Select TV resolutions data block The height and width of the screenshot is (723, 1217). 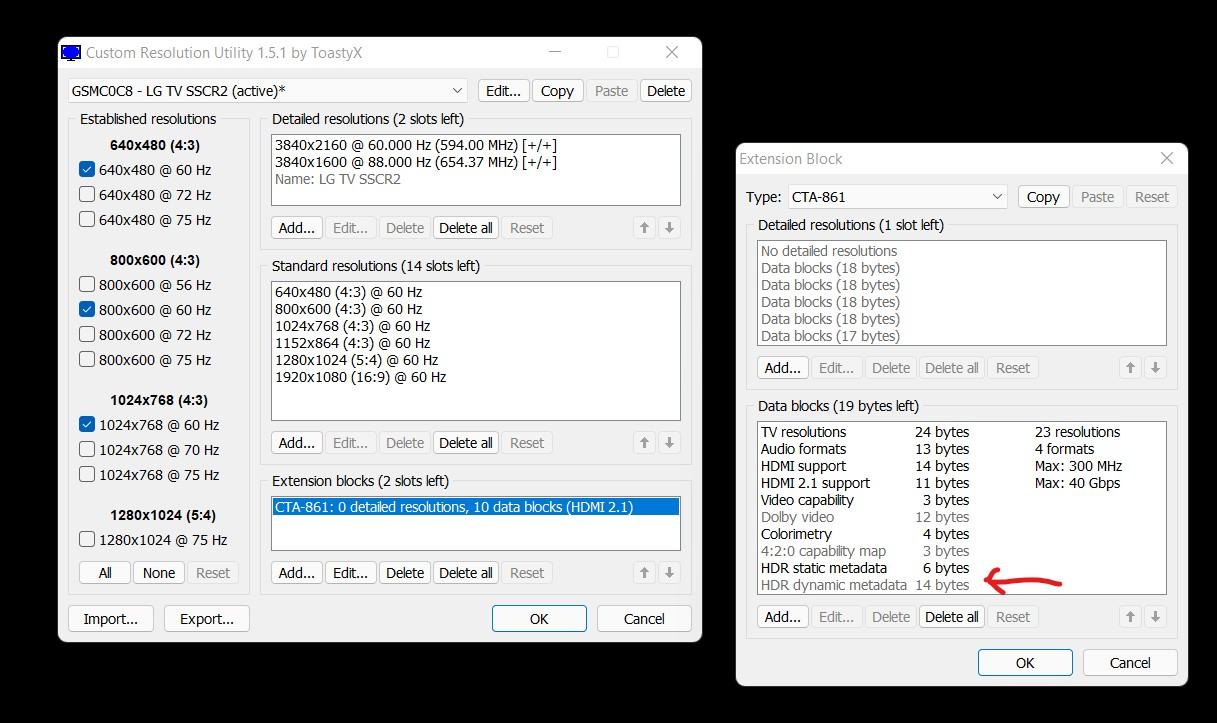click(x=962, y=432)
